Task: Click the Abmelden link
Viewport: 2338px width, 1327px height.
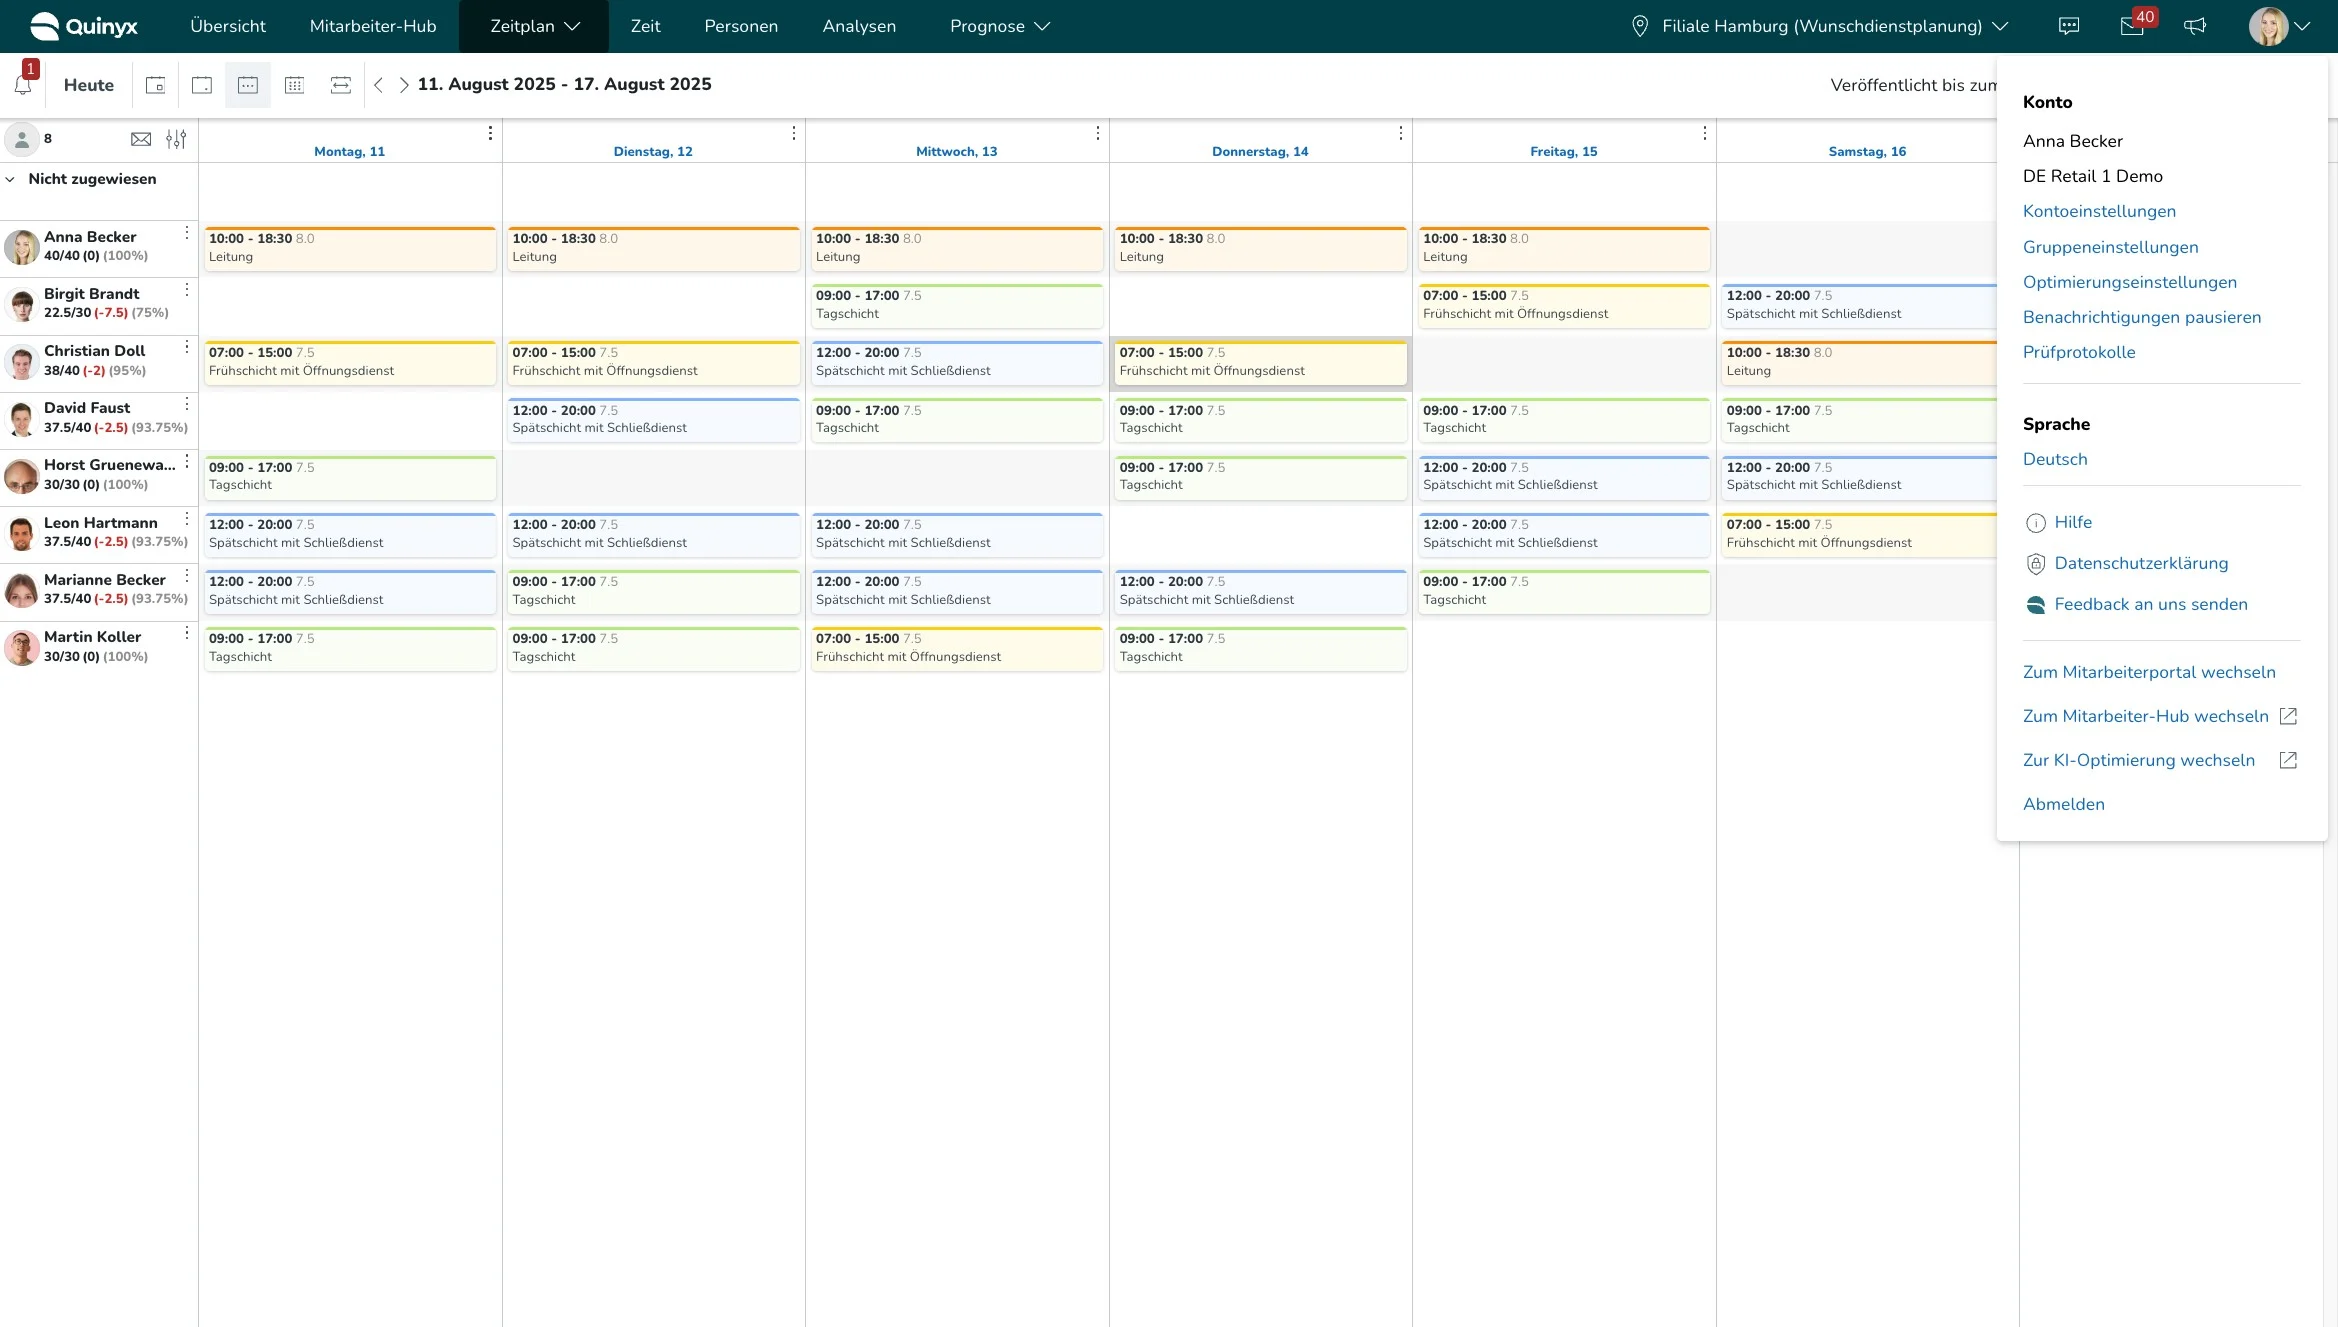Action: pos(2063,804)
